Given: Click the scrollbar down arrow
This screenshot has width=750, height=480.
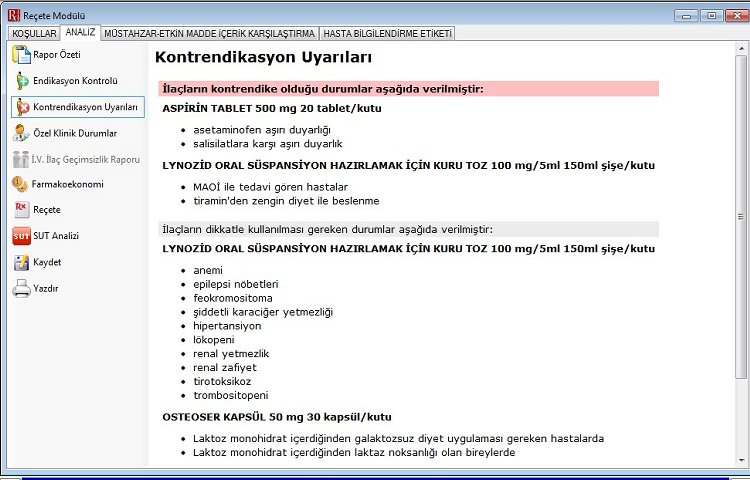Looking at the screenshot, I should [741, 461].
